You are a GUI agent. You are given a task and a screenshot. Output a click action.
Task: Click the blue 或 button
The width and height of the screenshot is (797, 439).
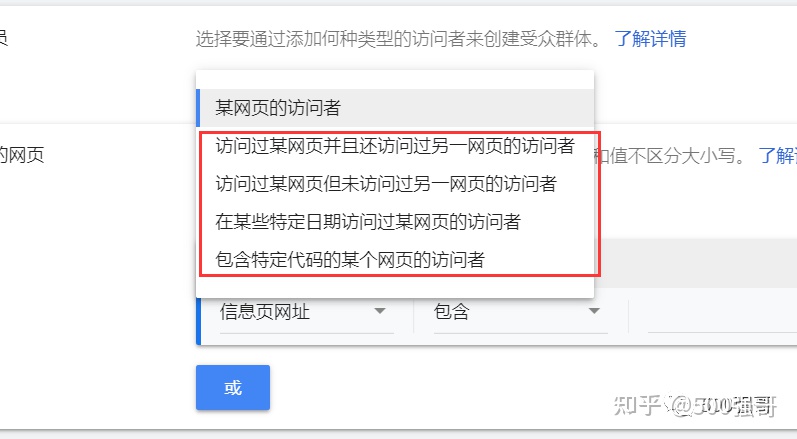(x=233, y=387)
